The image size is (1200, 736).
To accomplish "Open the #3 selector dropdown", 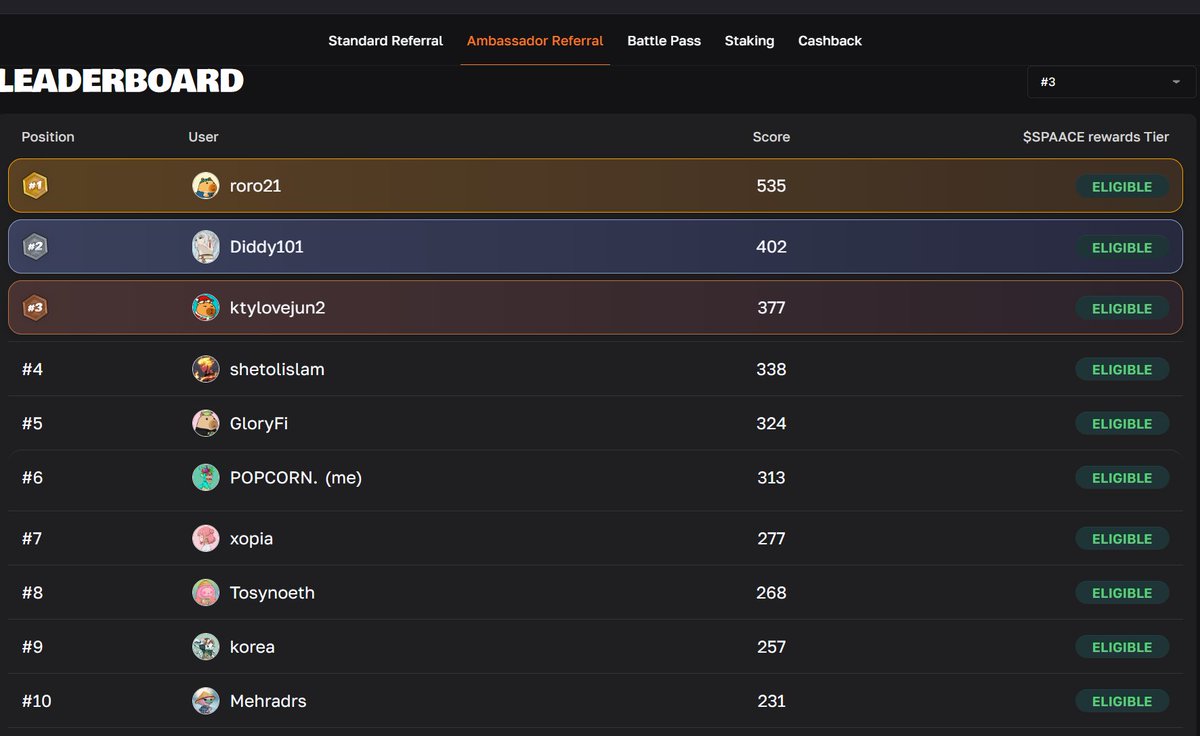I will 1110,82.
